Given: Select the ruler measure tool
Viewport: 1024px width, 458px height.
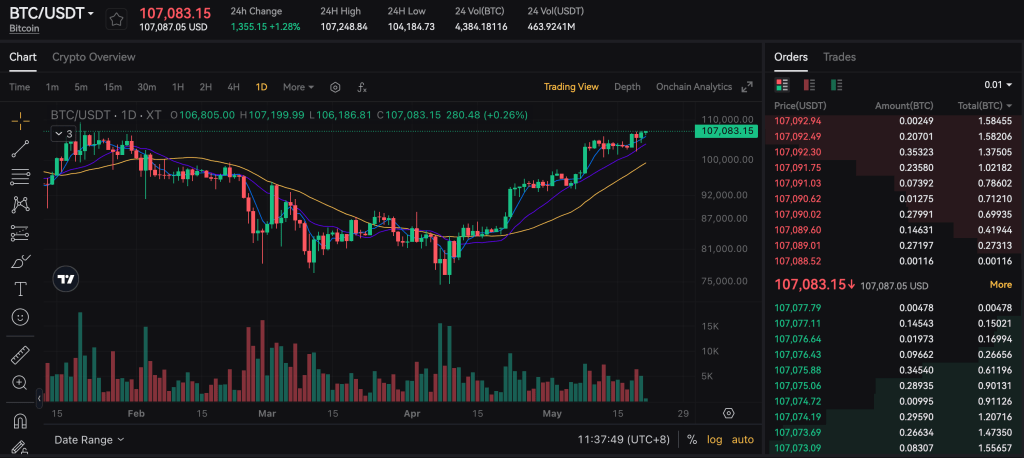Looking at the screenshot, I should tap(20, 355).
